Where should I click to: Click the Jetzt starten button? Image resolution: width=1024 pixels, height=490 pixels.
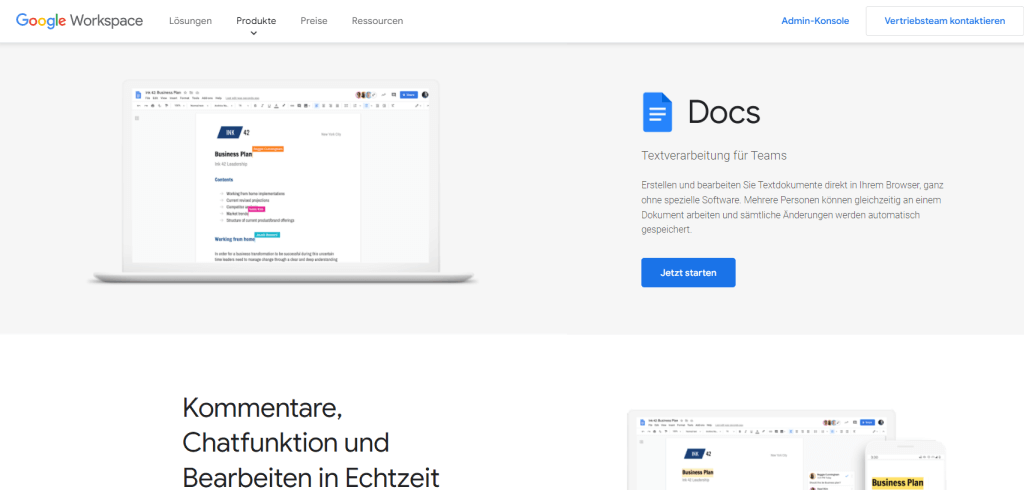tap(688, 272)
